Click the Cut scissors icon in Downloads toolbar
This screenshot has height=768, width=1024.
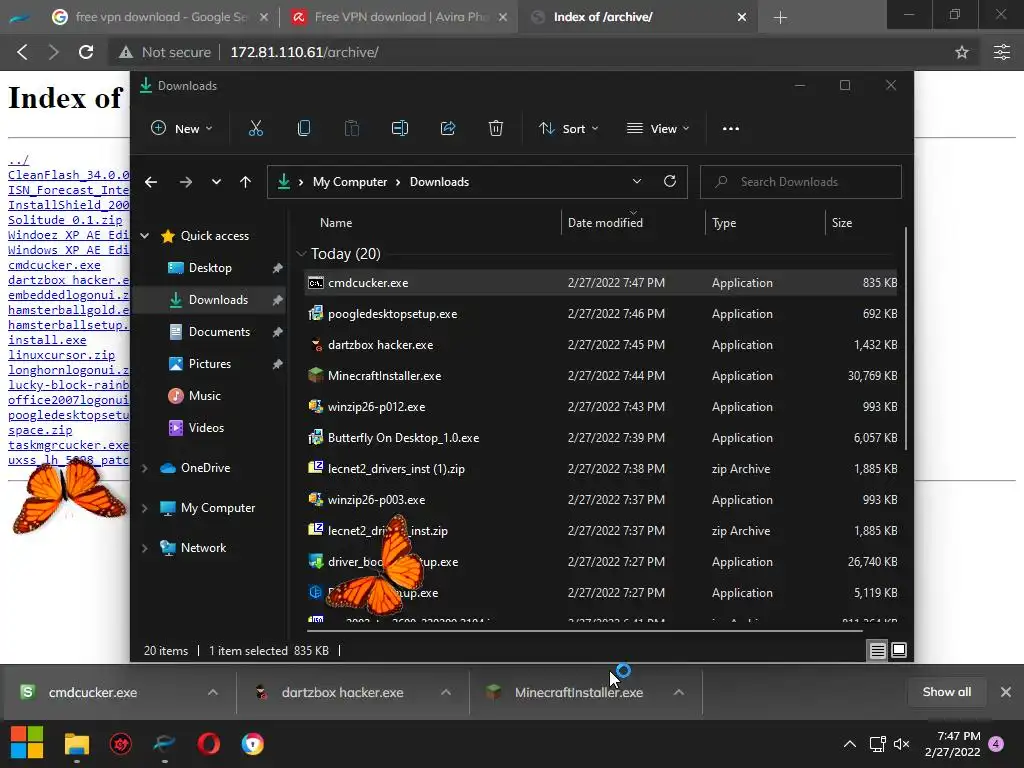(x=255, y=129)
